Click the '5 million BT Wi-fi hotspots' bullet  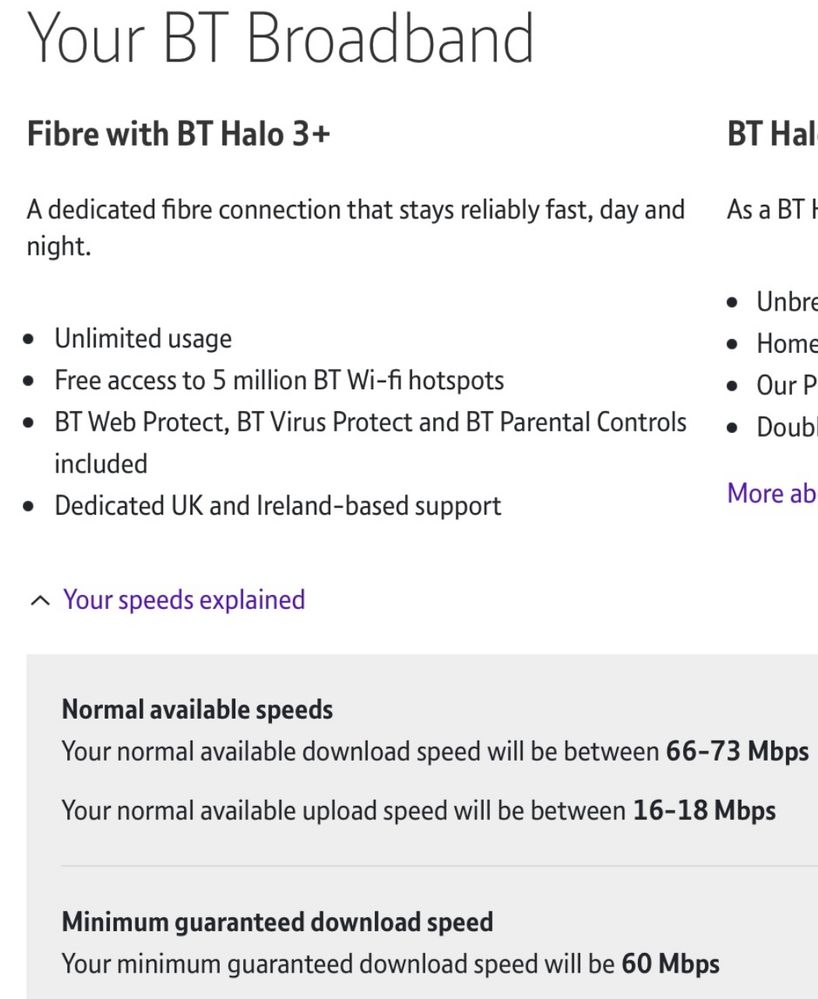[x=279, y=380]
